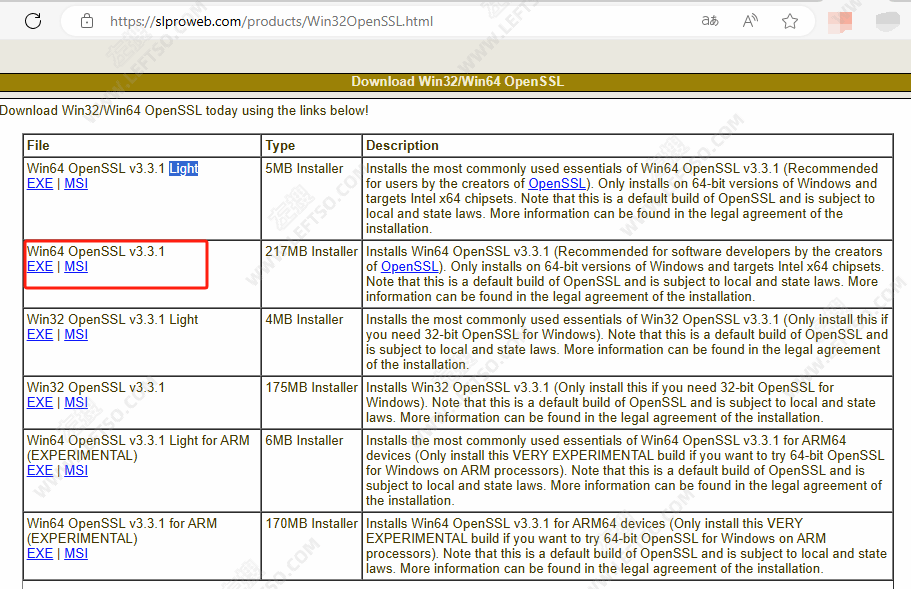
Task: Download Win32 OpenSSL v3.3.1 Light EXE
Action: pyautogui.click(x=40, y=335)
